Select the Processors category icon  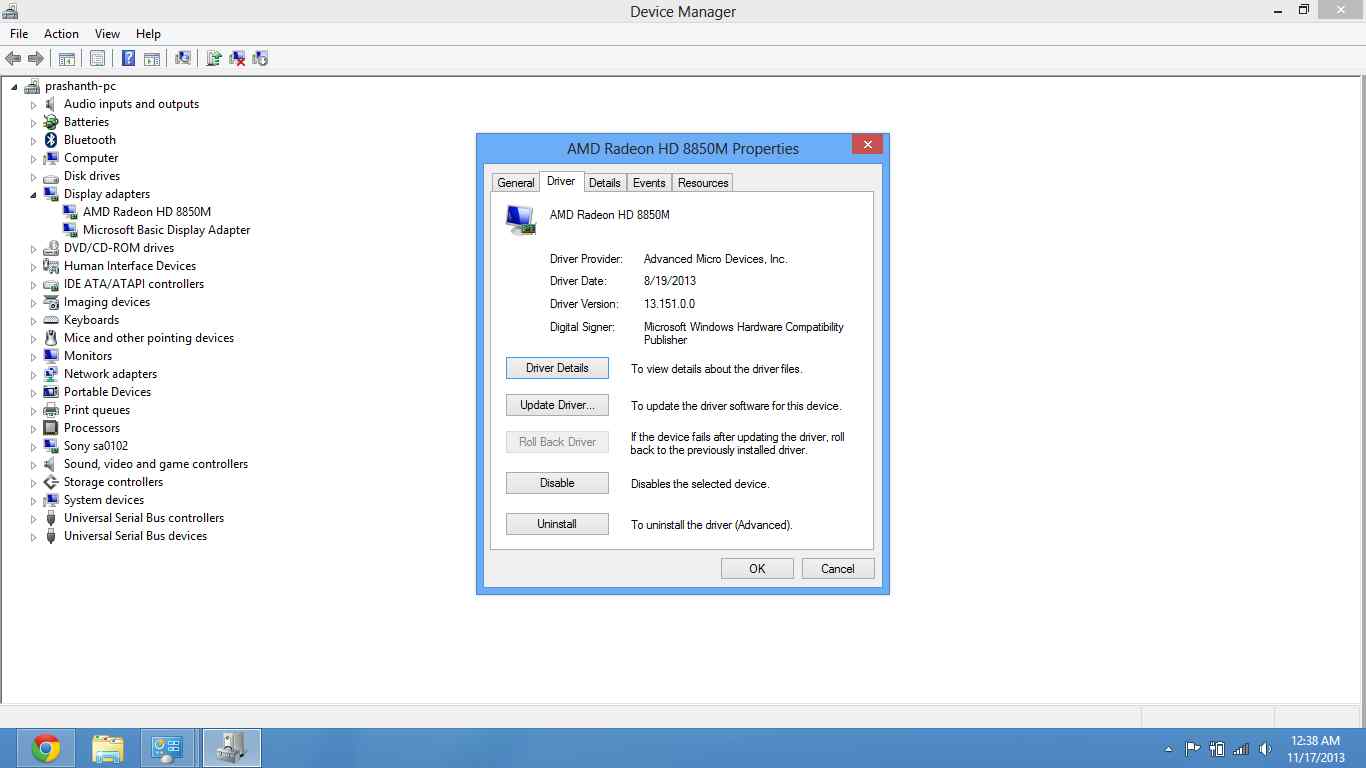[x=51, y=428]
